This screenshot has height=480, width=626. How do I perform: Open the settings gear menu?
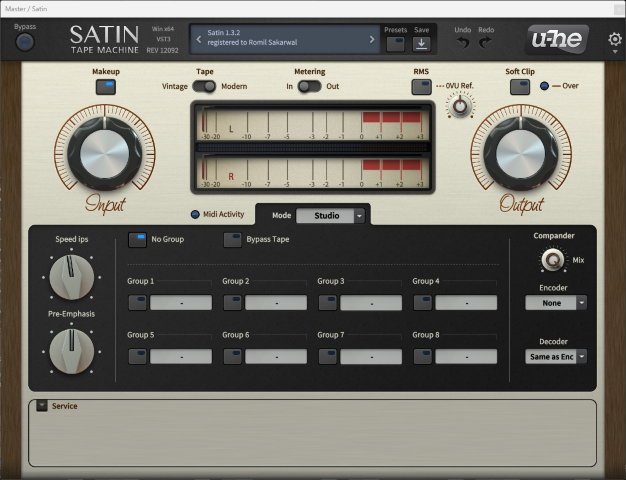tap(615, 39)
